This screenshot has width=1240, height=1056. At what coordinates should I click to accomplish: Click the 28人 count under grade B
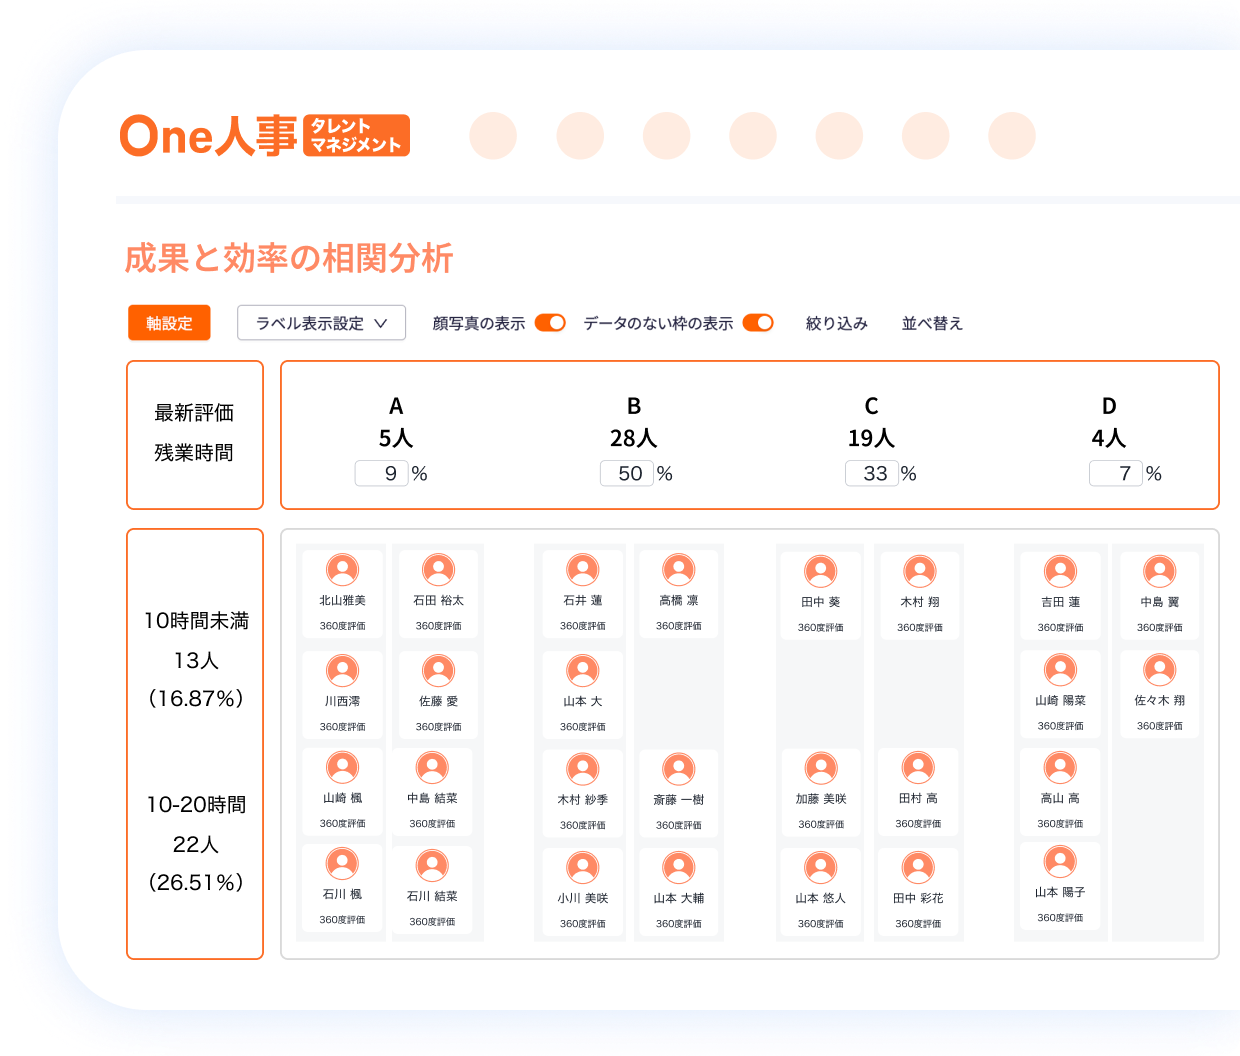634,438
